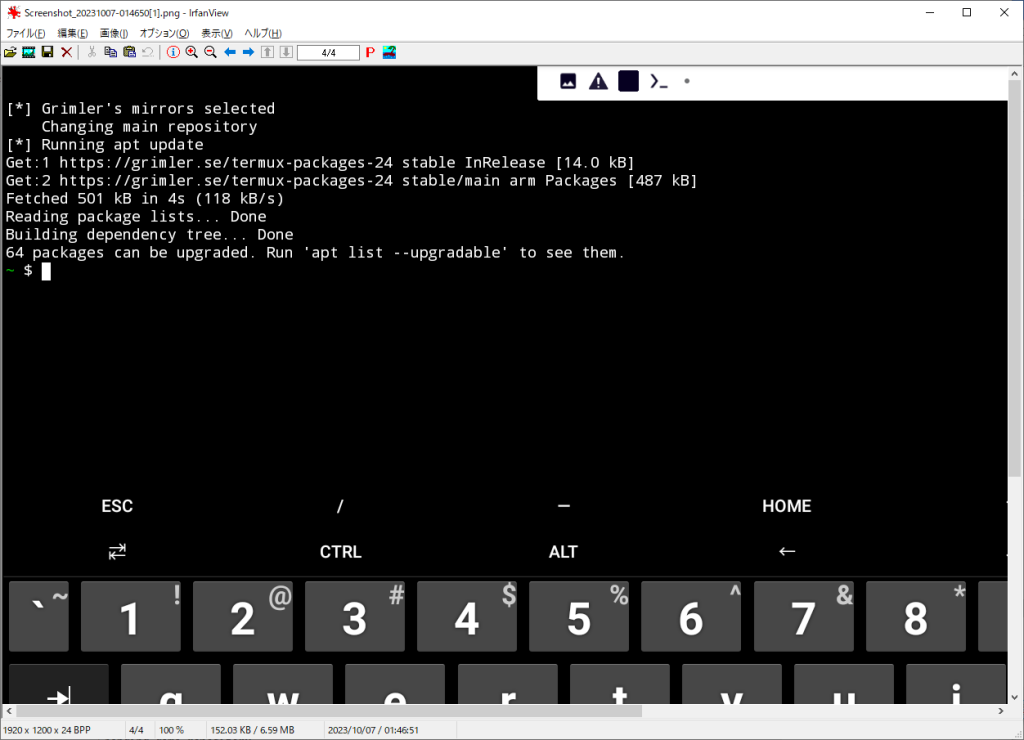The height and width of the screenshot is (740, 1024).
Task: Open the 編集(E) menu
Action: coord(72,33)
